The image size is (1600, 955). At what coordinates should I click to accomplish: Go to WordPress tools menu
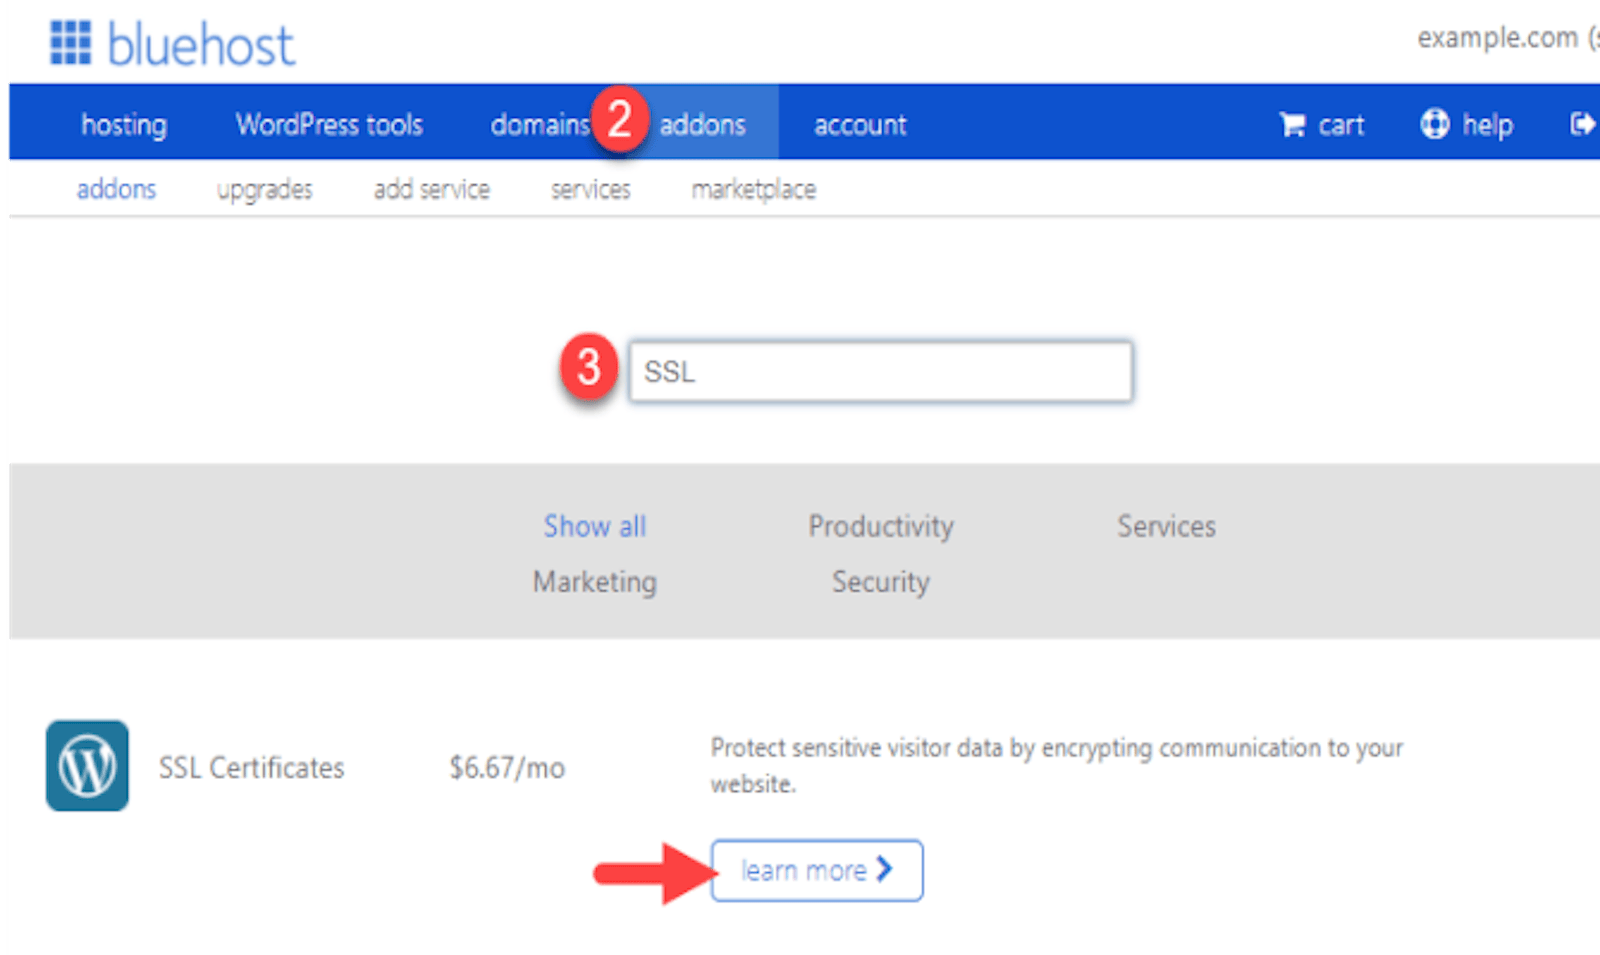tap(329, 125)
